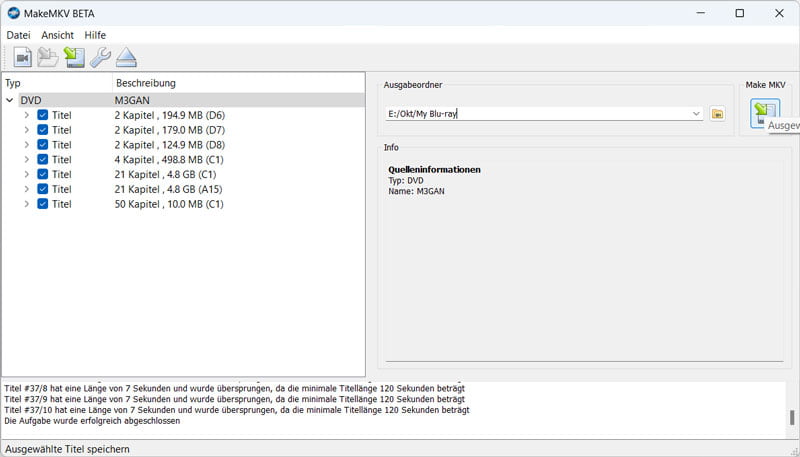
Task: Click the Make MKV start button icon
Action: 765,113
